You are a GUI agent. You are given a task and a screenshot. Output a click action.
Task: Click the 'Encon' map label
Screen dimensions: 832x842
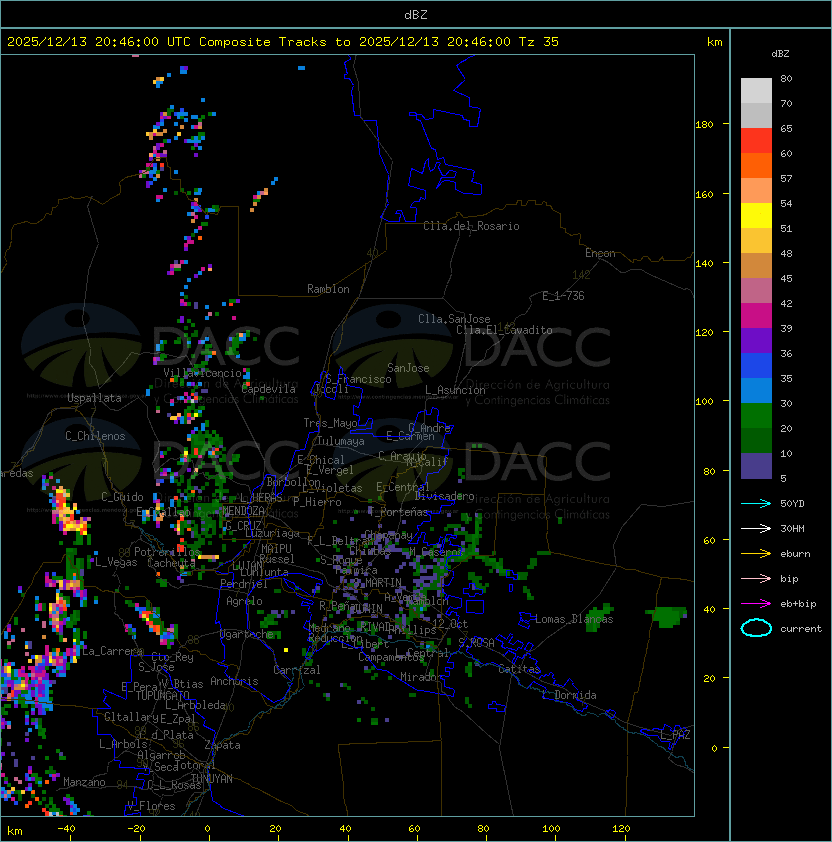pyautogui.click(x=600, y=253)
